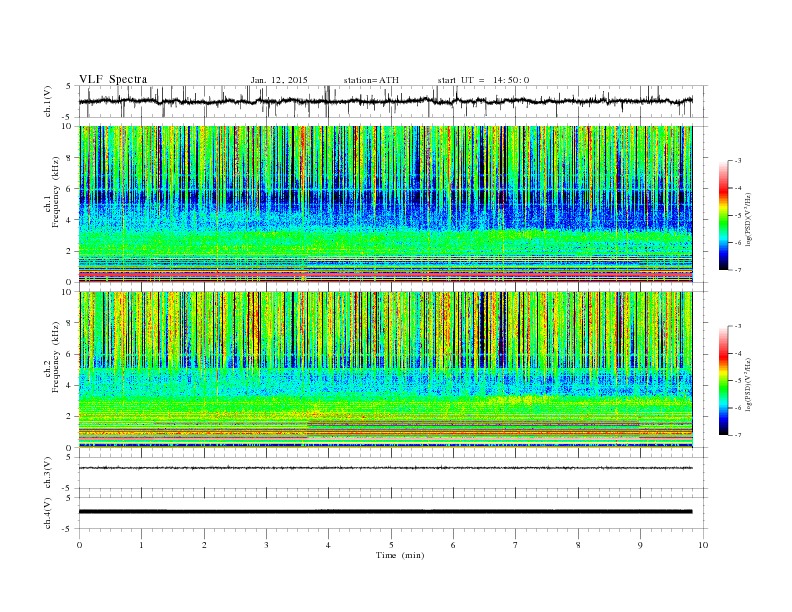This screenshot has height=612, width=792.
Task: Click the "-7" tick on ch.2 colorbar
Action: 738,435
